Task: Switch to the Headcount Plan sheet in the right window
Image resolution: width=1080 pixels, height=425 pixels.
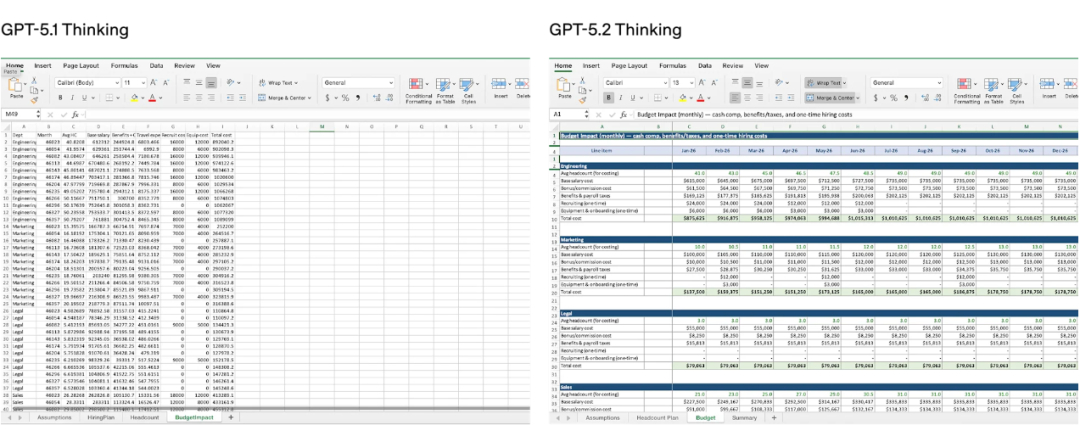Action: pyautogui.click(x=658, y=417)
